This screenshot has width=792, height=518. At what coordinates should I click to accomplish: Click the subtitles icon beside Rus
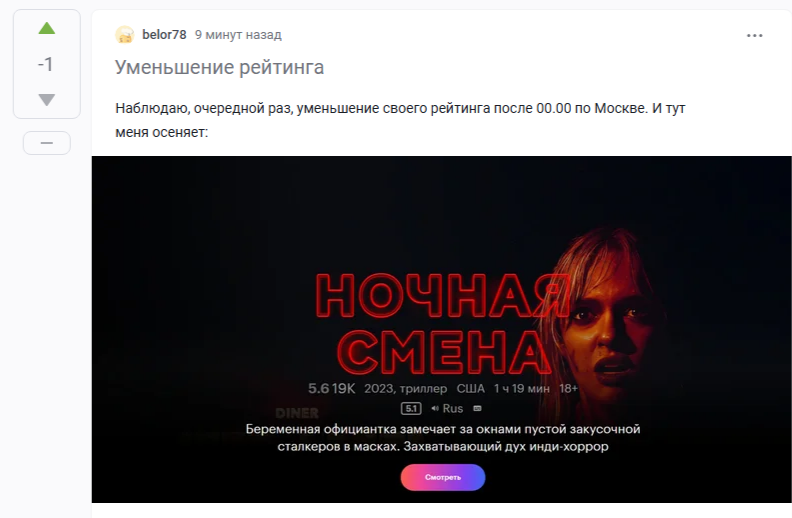pyautogui.click(x=477, y=408)
